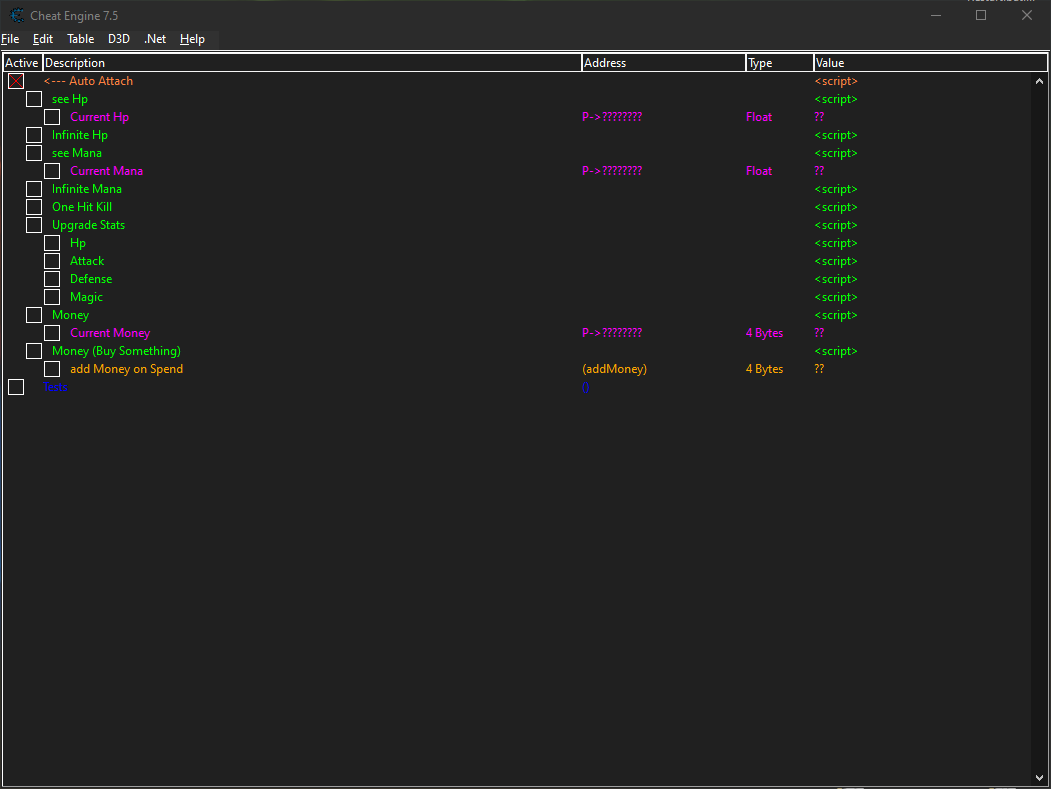
Task: Tick the Current Money checkbox
Action: (x=52, y=333)
